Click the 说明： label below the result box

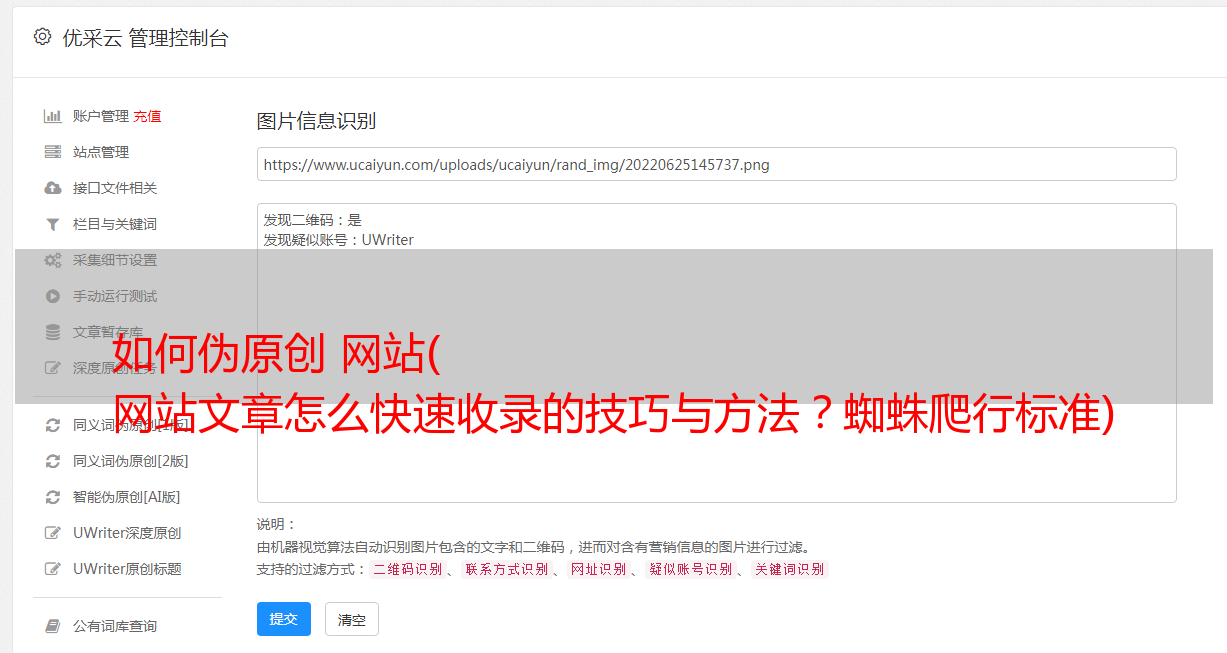tap(277, 525)
